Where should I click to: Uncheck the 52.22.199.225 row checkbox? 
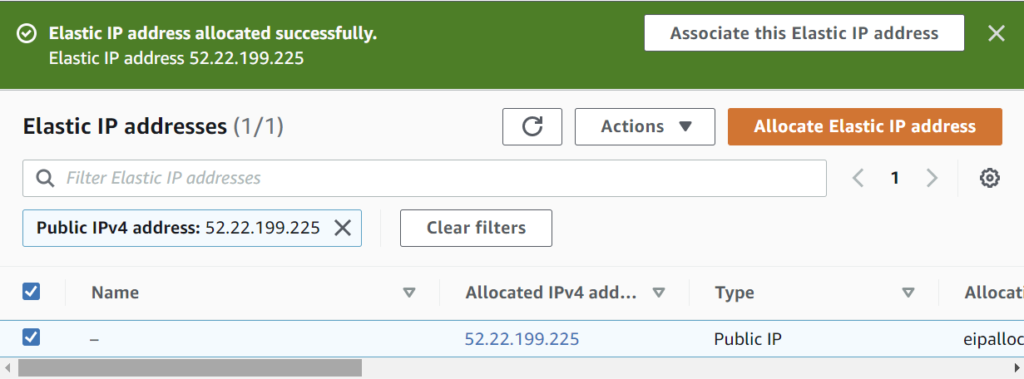[x=31, y=337]
